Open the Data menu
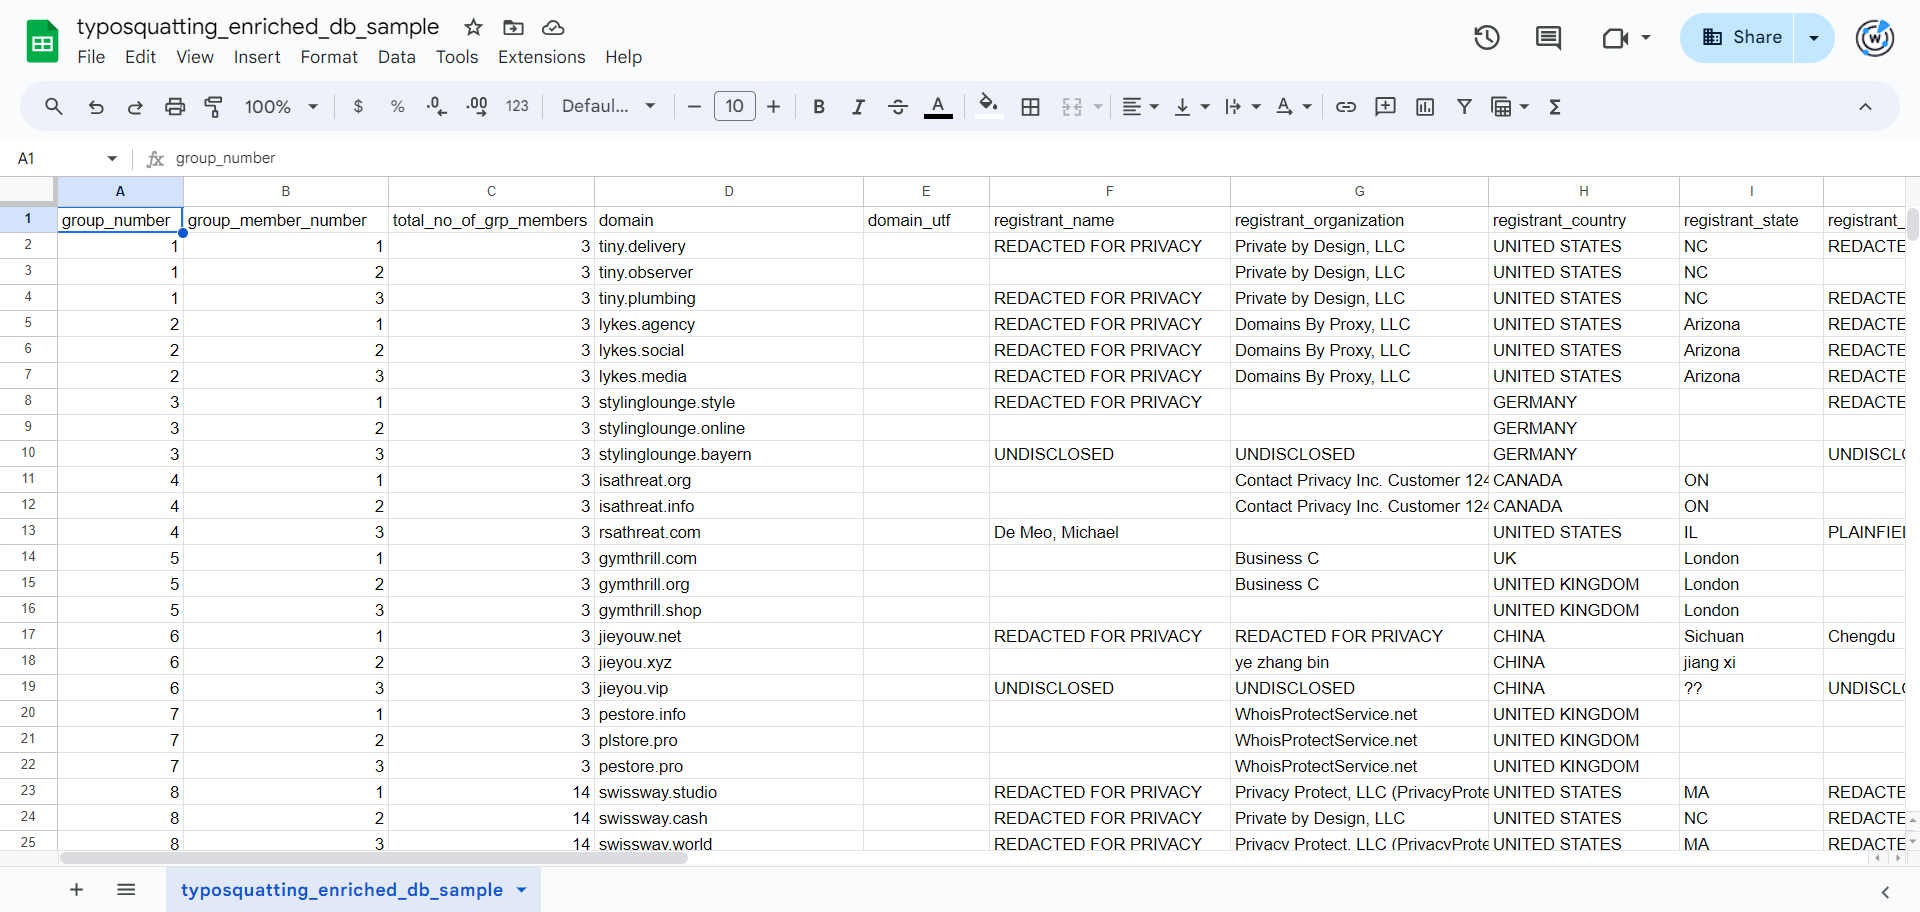This screenshot has height=912, width=1920. (x=396, y=57)
